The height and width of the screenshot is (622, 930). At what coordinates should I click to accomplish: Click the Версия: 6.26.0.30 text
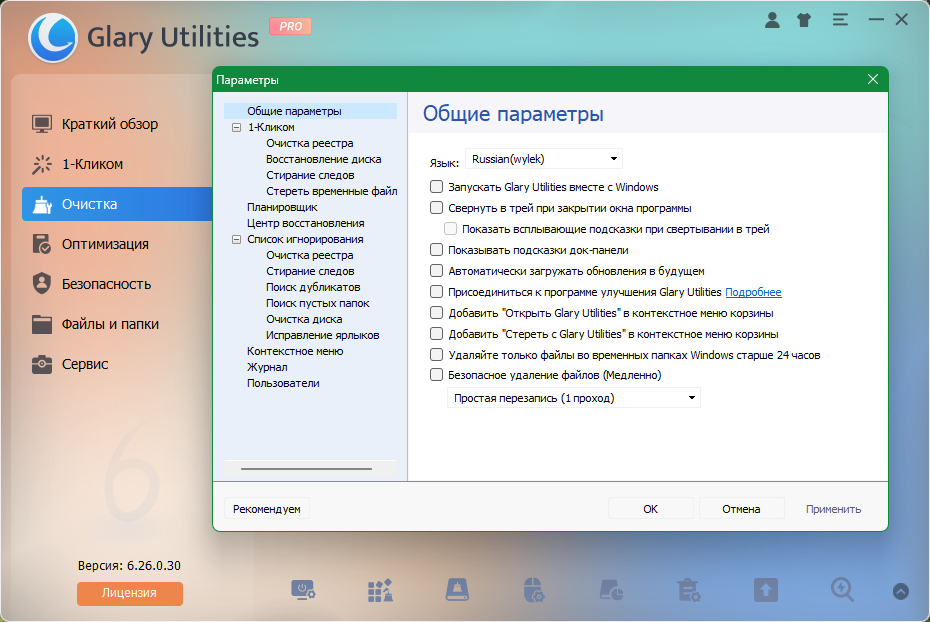pos(129,566)
